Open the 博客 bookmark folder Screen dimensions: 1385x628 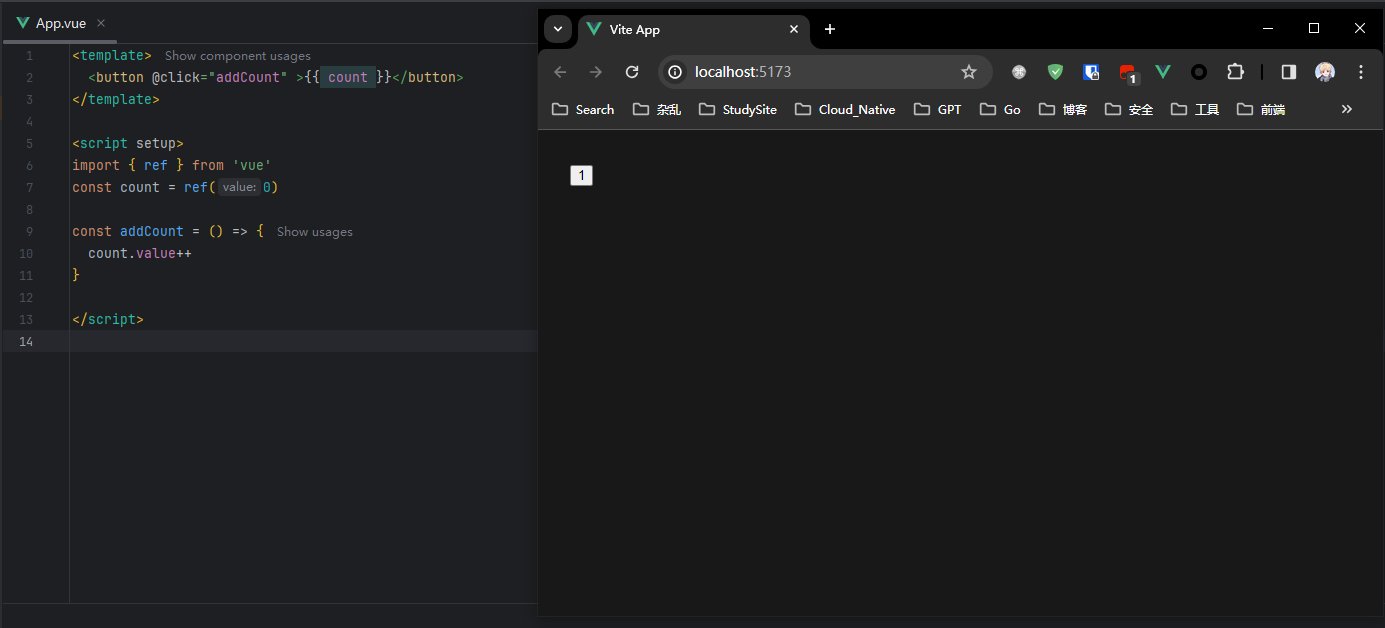tap(1063, 109)
